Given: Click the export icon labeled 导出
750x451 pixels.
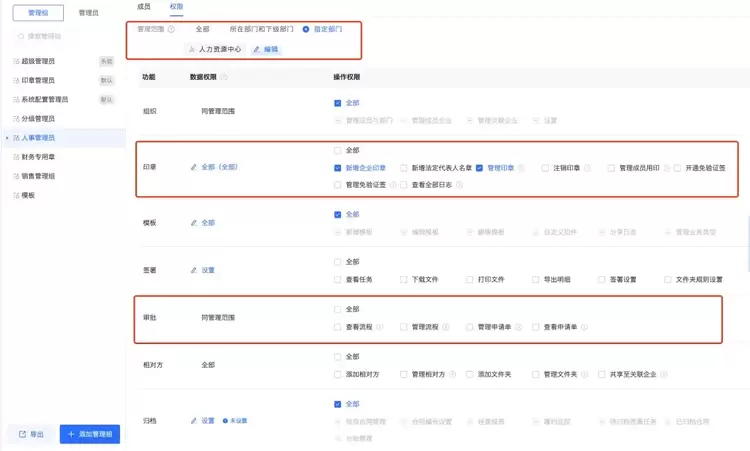Looking at the screenshot, I should tap(22, 434).
